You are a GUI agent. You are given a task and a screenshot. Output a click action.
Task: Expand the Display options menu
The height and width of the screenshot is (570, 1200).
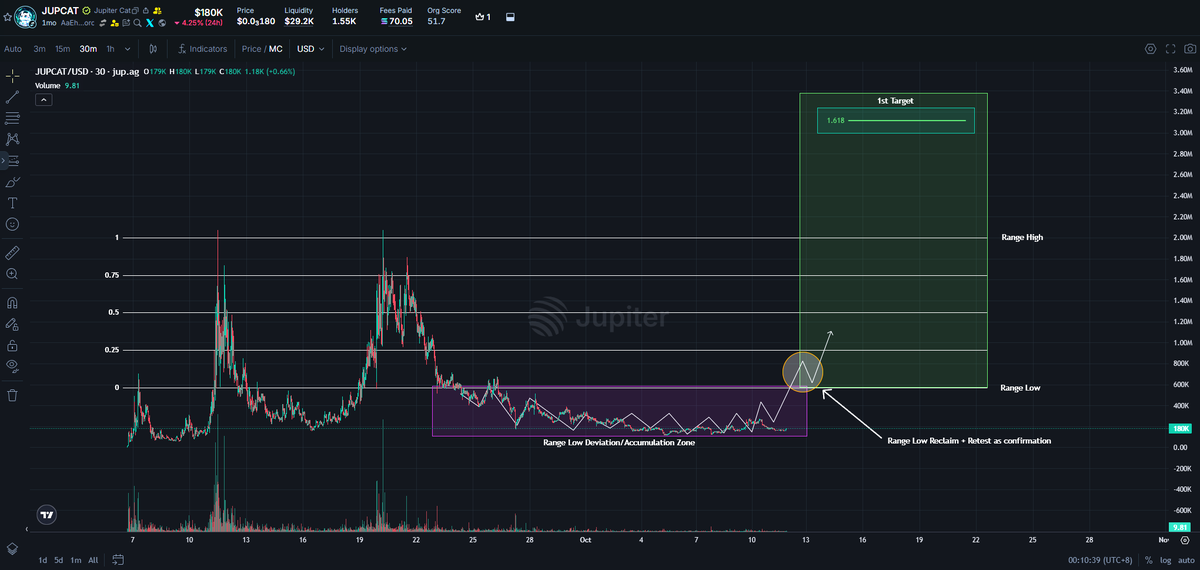pyautogui.click(x=372, y=49)
